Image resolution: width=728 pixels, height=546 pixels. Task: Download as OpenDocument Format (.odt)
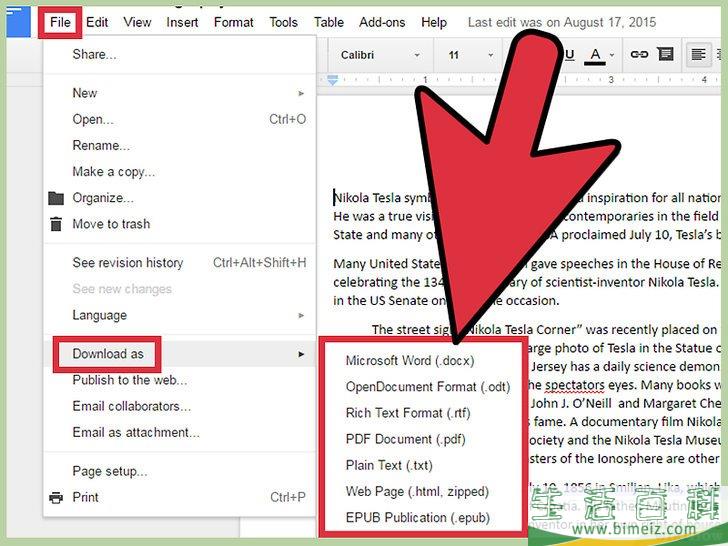pos(428,387)
